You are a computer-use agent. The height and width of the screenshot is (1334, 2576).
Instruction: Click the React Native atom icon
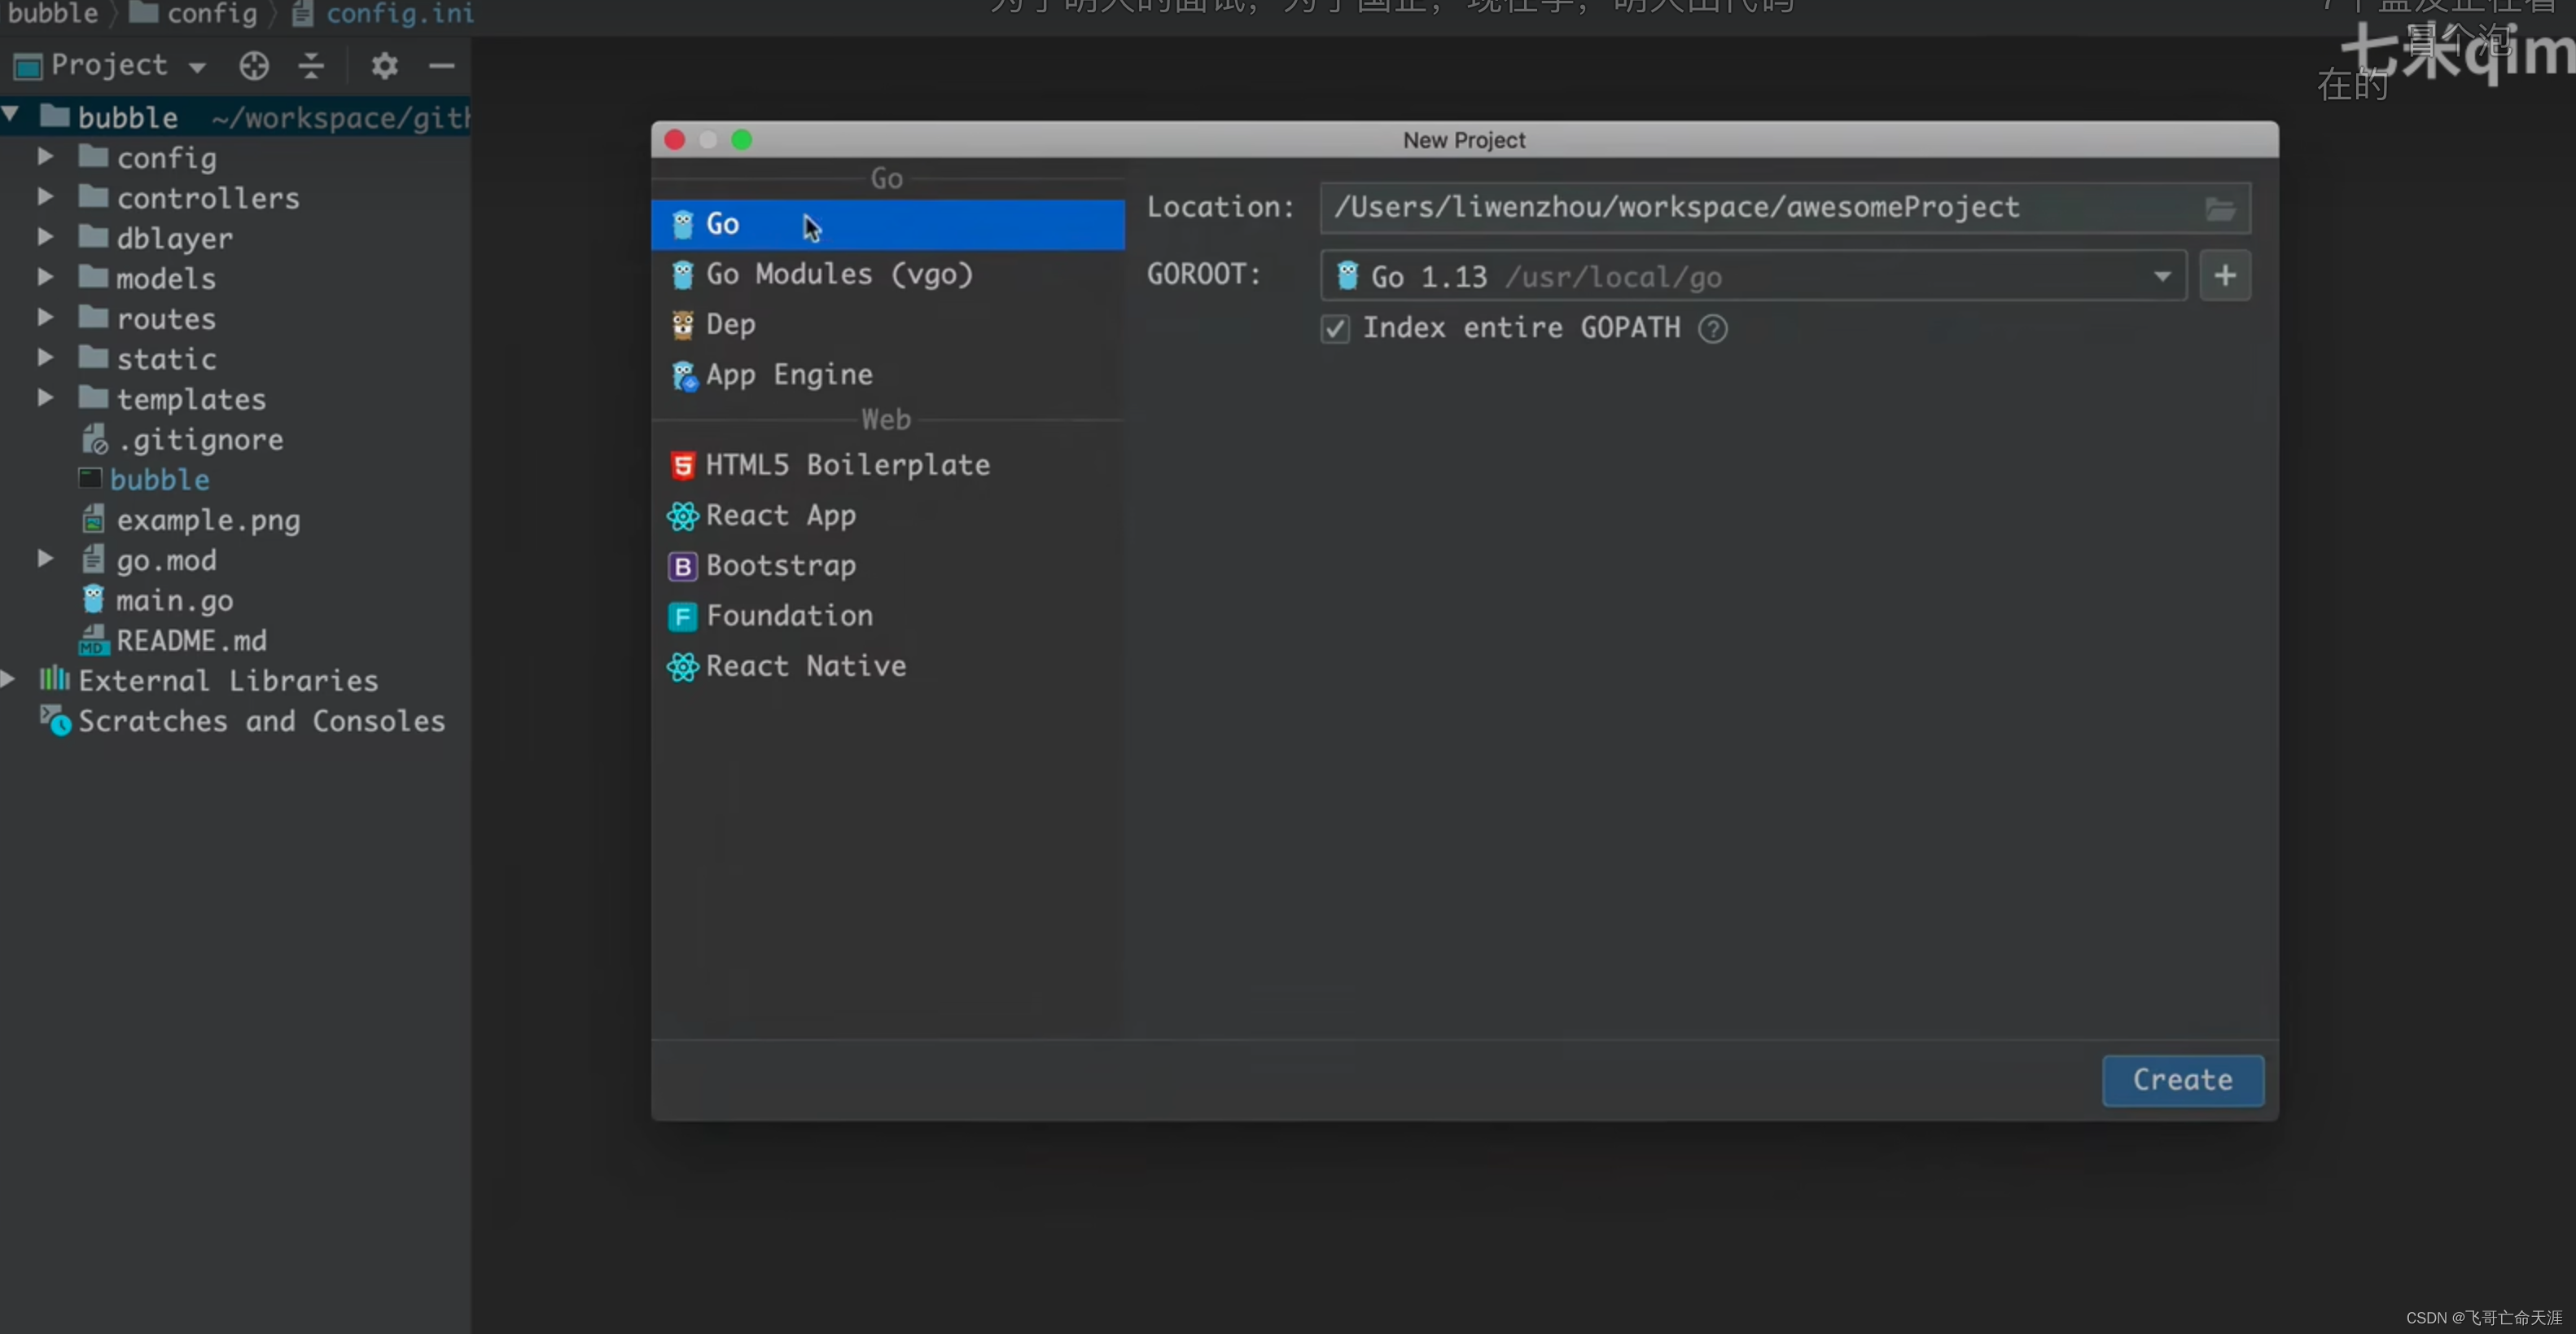(x=683, y=667)
